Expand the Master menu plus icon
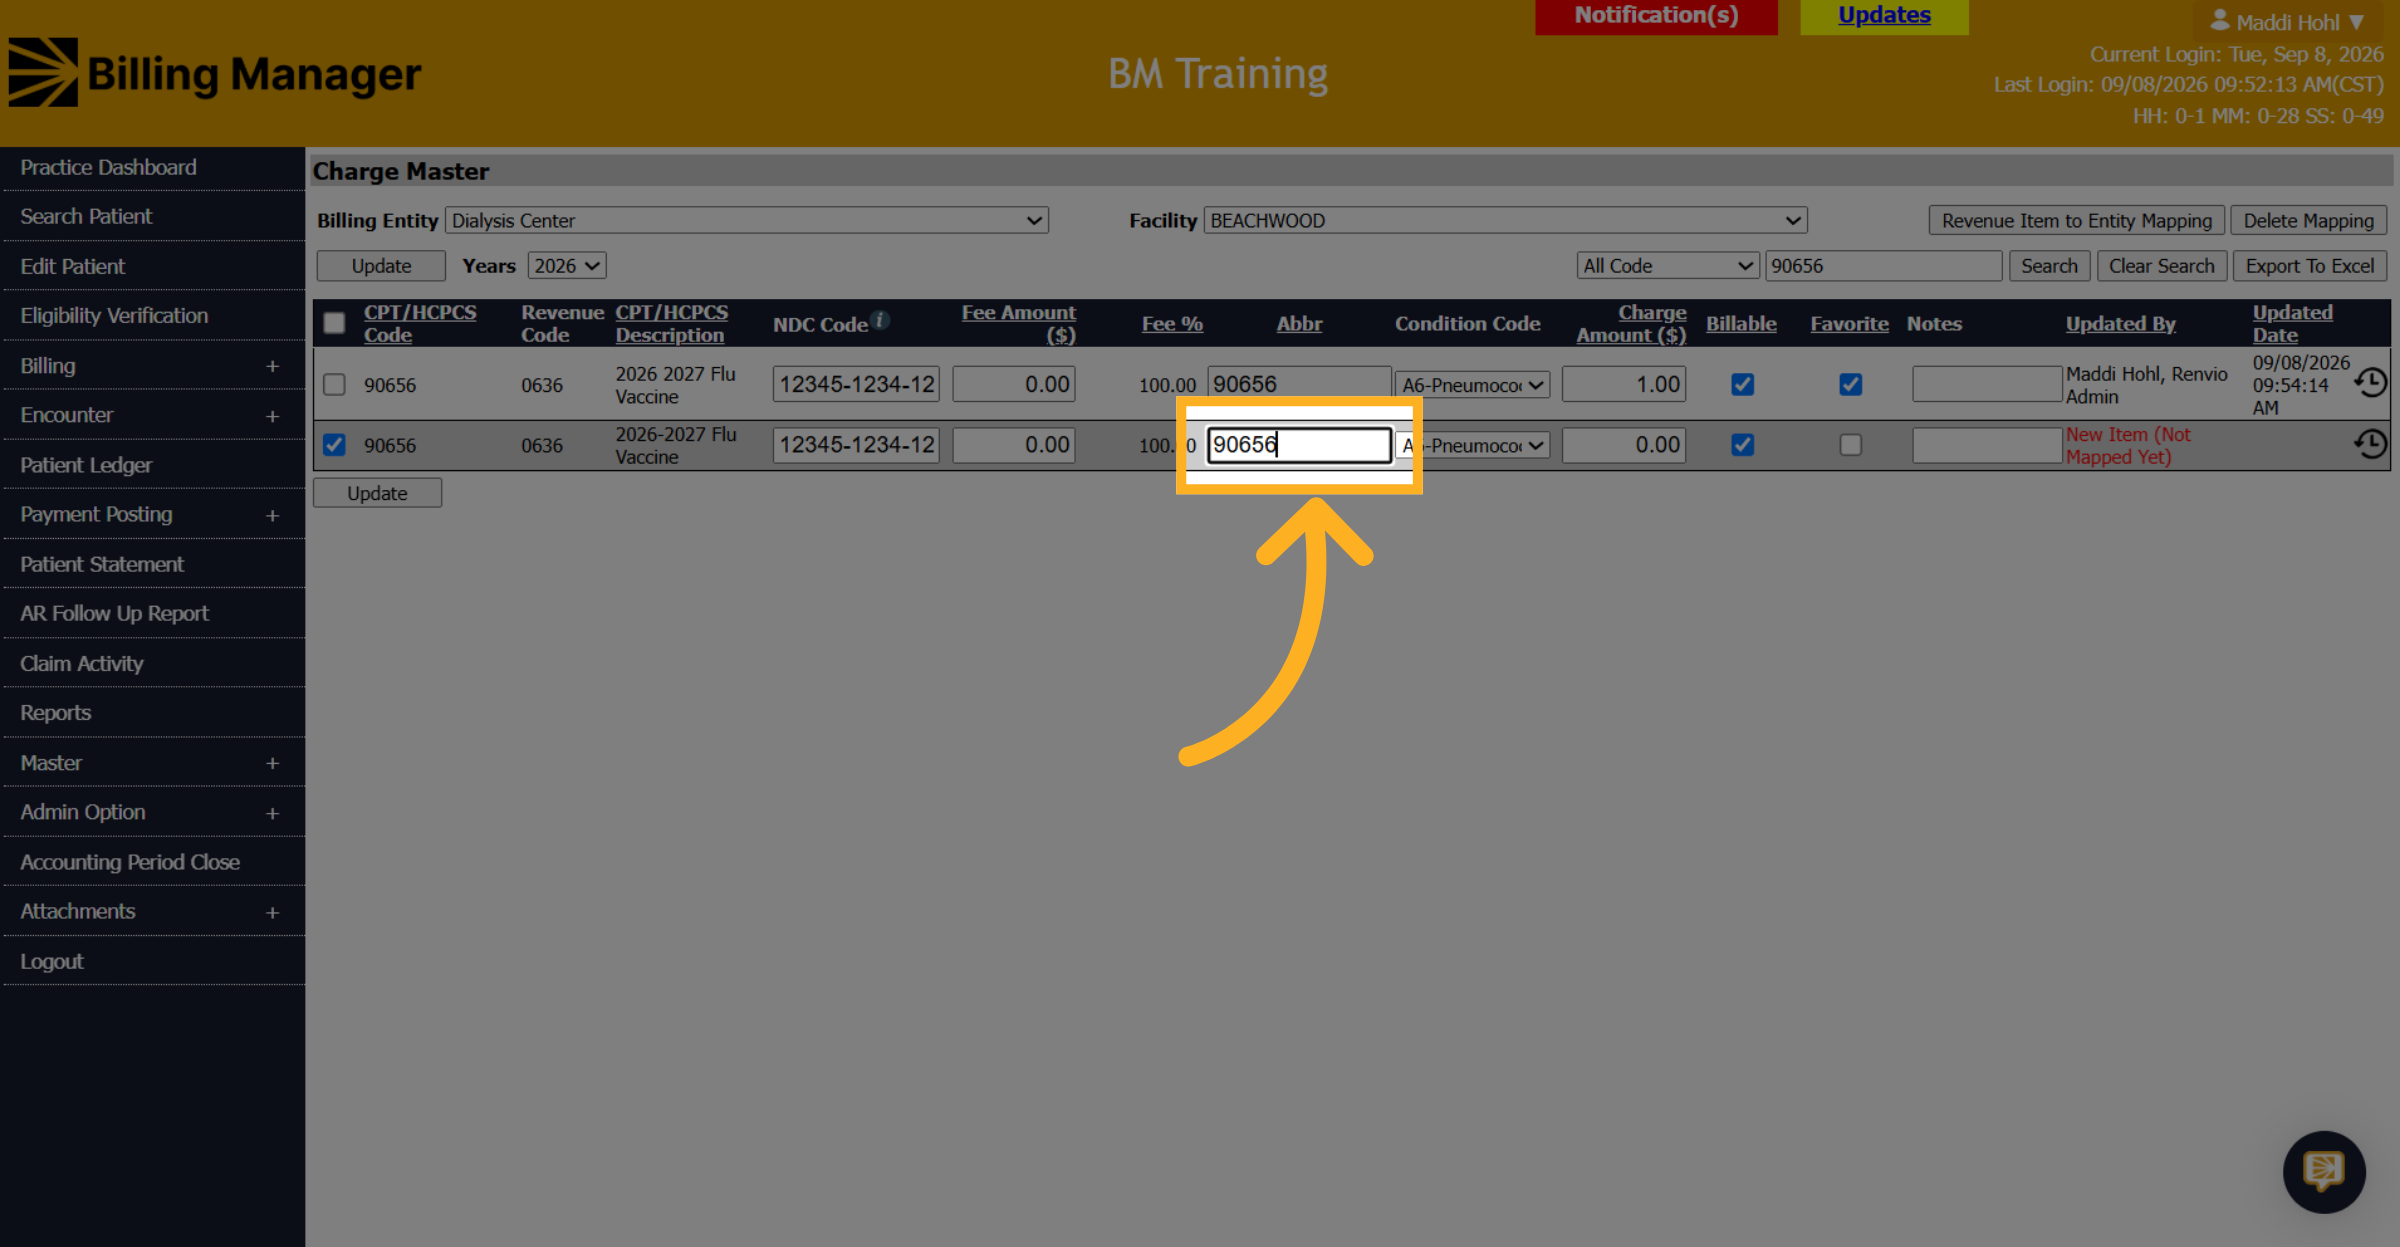The height and width of the screenshot is (1247, 2400). [x=272, y=763]
